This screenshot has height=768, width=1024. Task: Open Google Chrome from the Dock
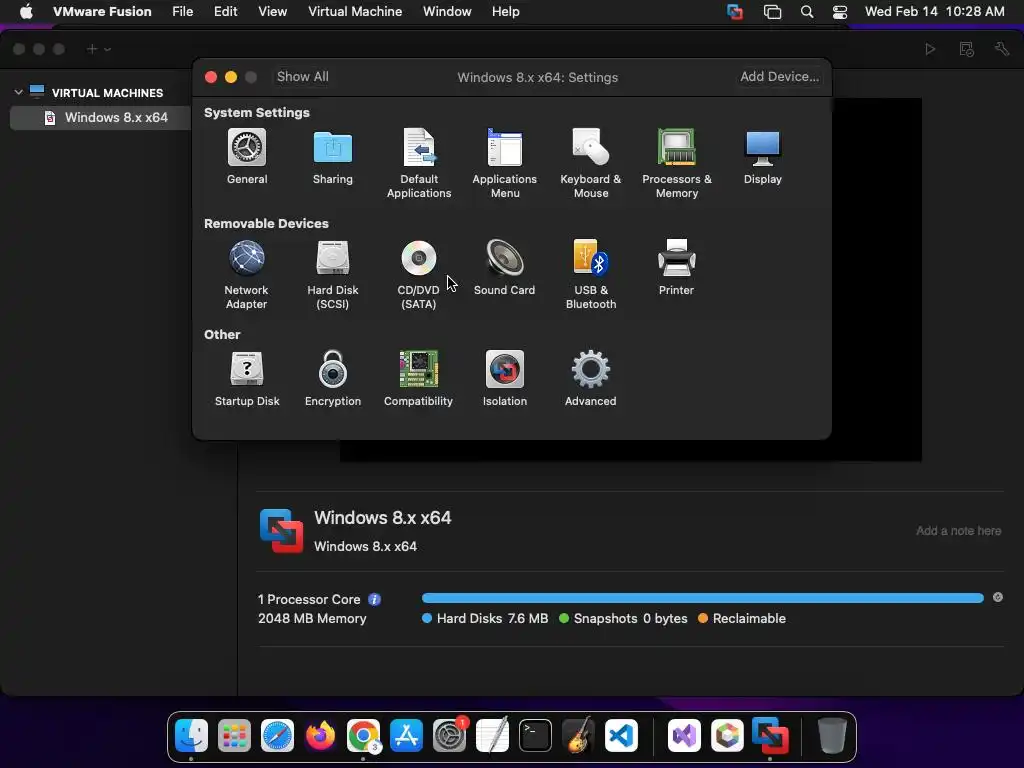pyautogui.click(x=363, y=736)
